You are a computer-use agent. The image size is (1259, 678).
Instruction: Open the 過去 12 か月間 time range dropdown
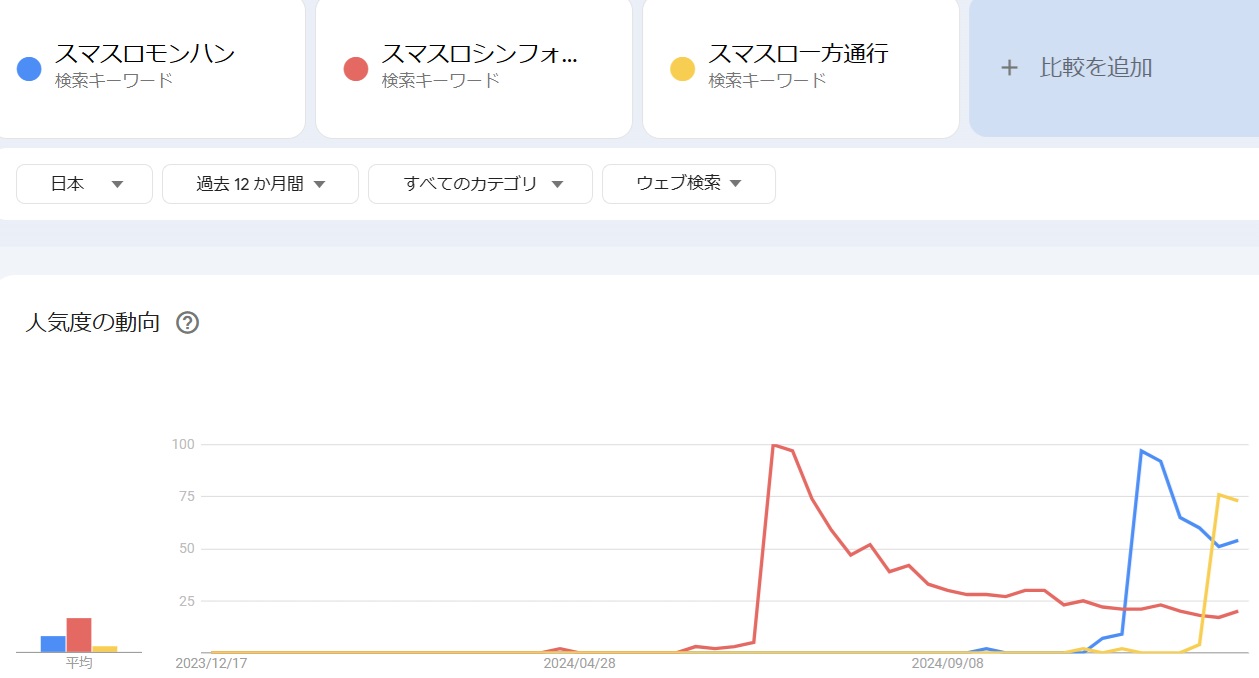[259, 184]
